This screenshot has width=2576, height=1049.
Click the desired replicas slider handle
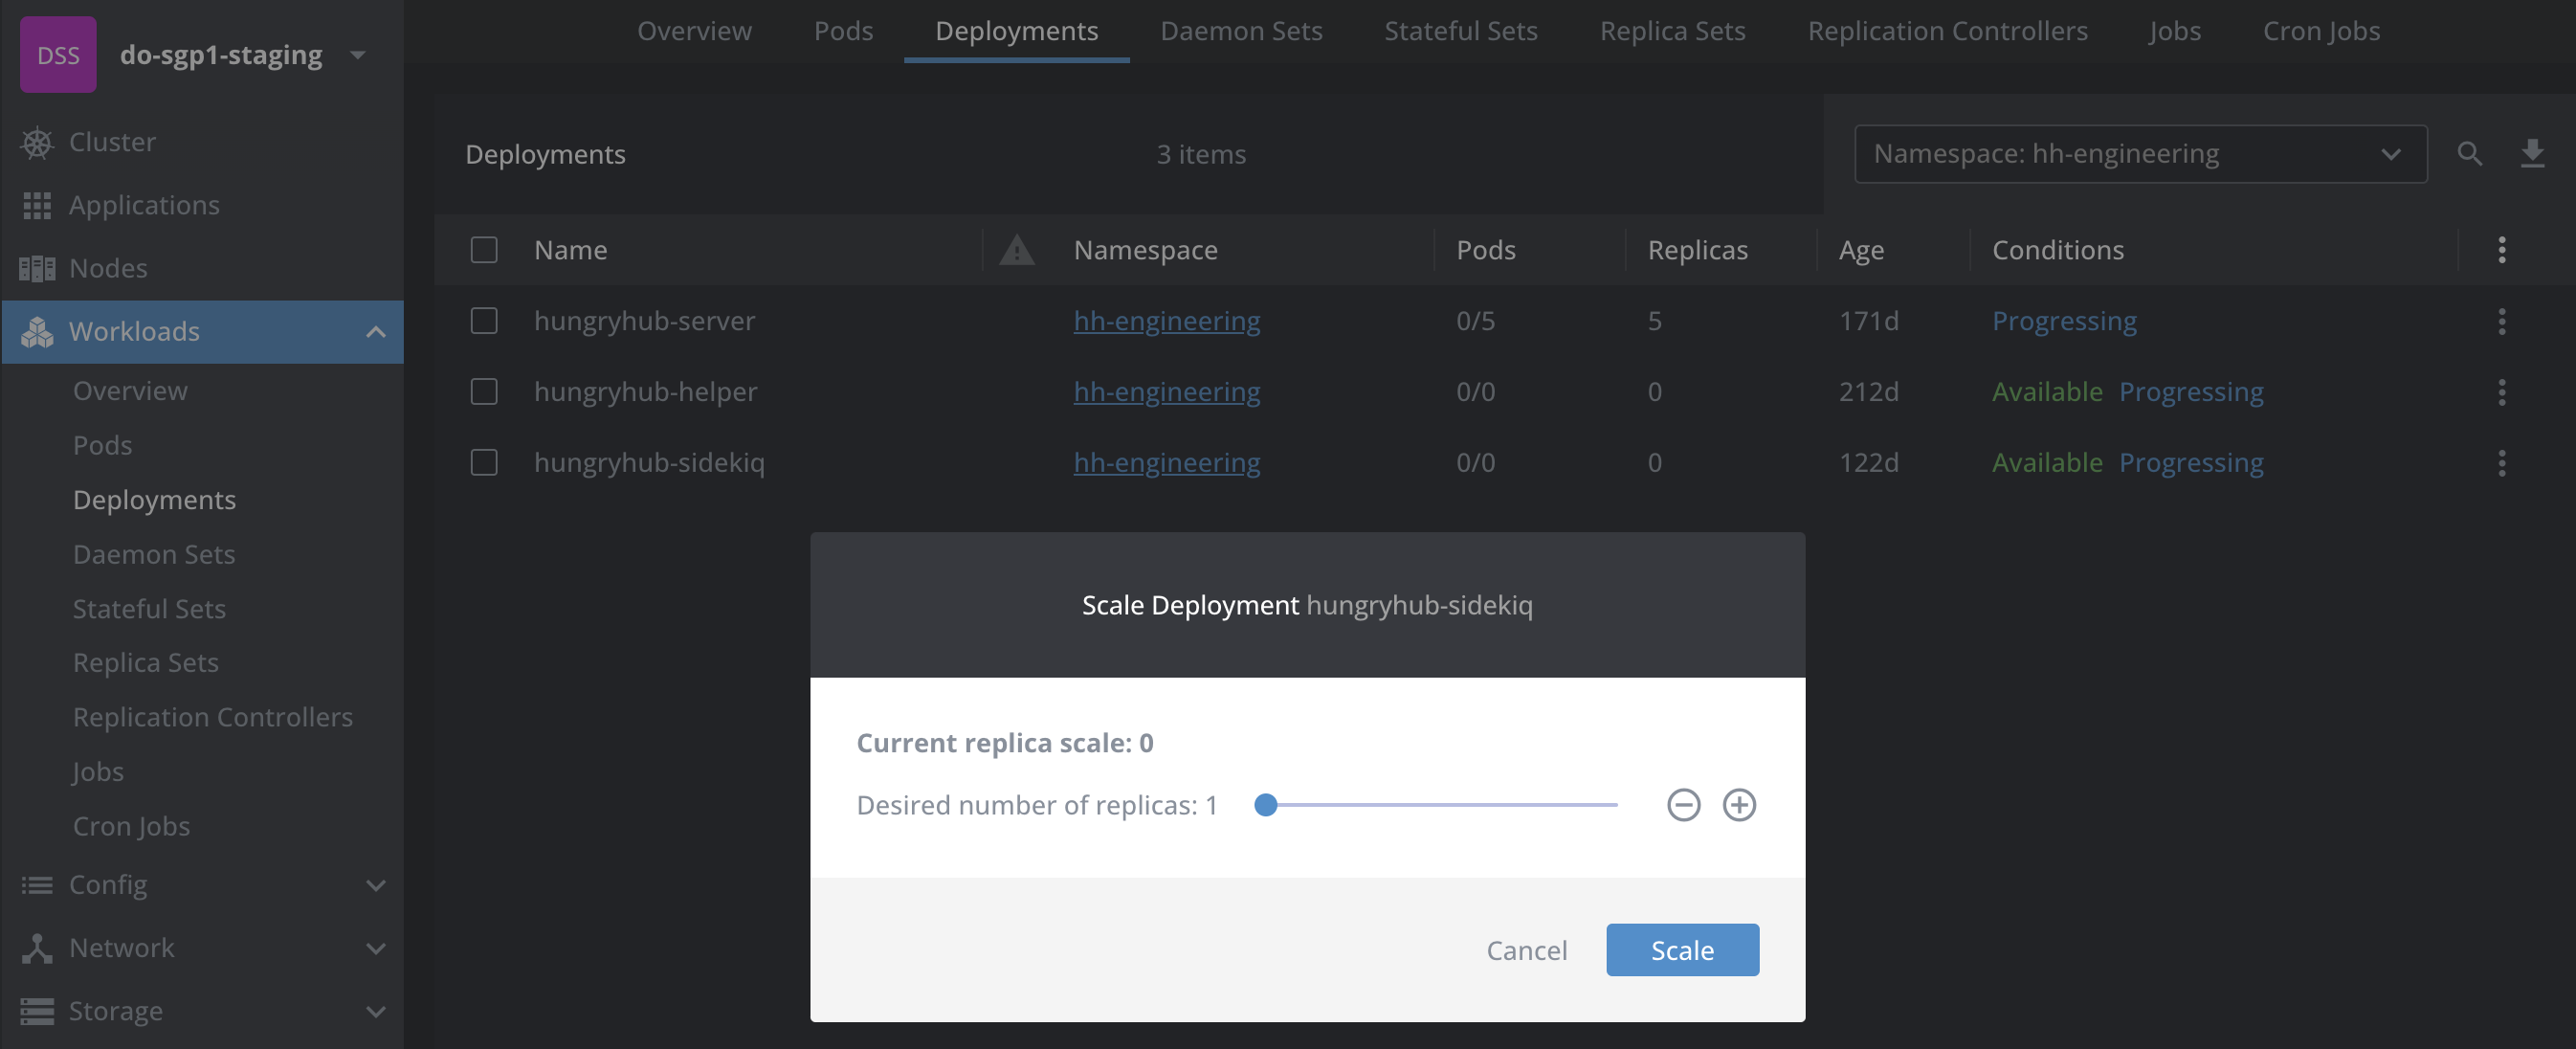coord(1265,805)
